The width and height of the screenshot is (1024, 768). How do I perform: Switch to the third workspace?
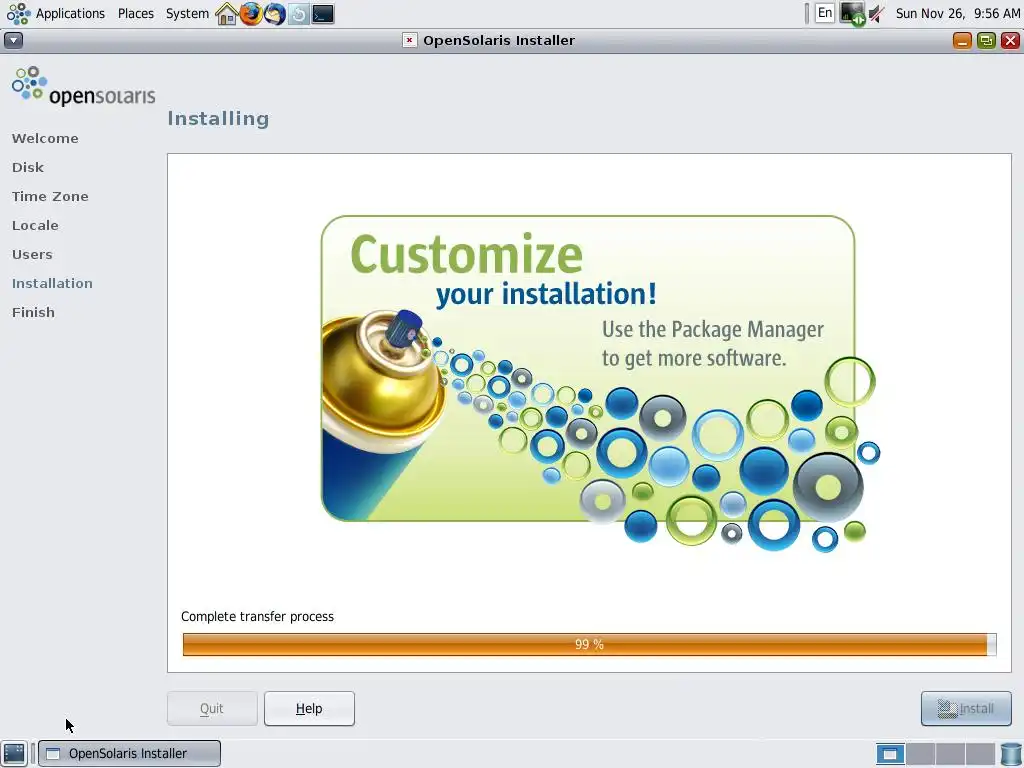[950, 754]
